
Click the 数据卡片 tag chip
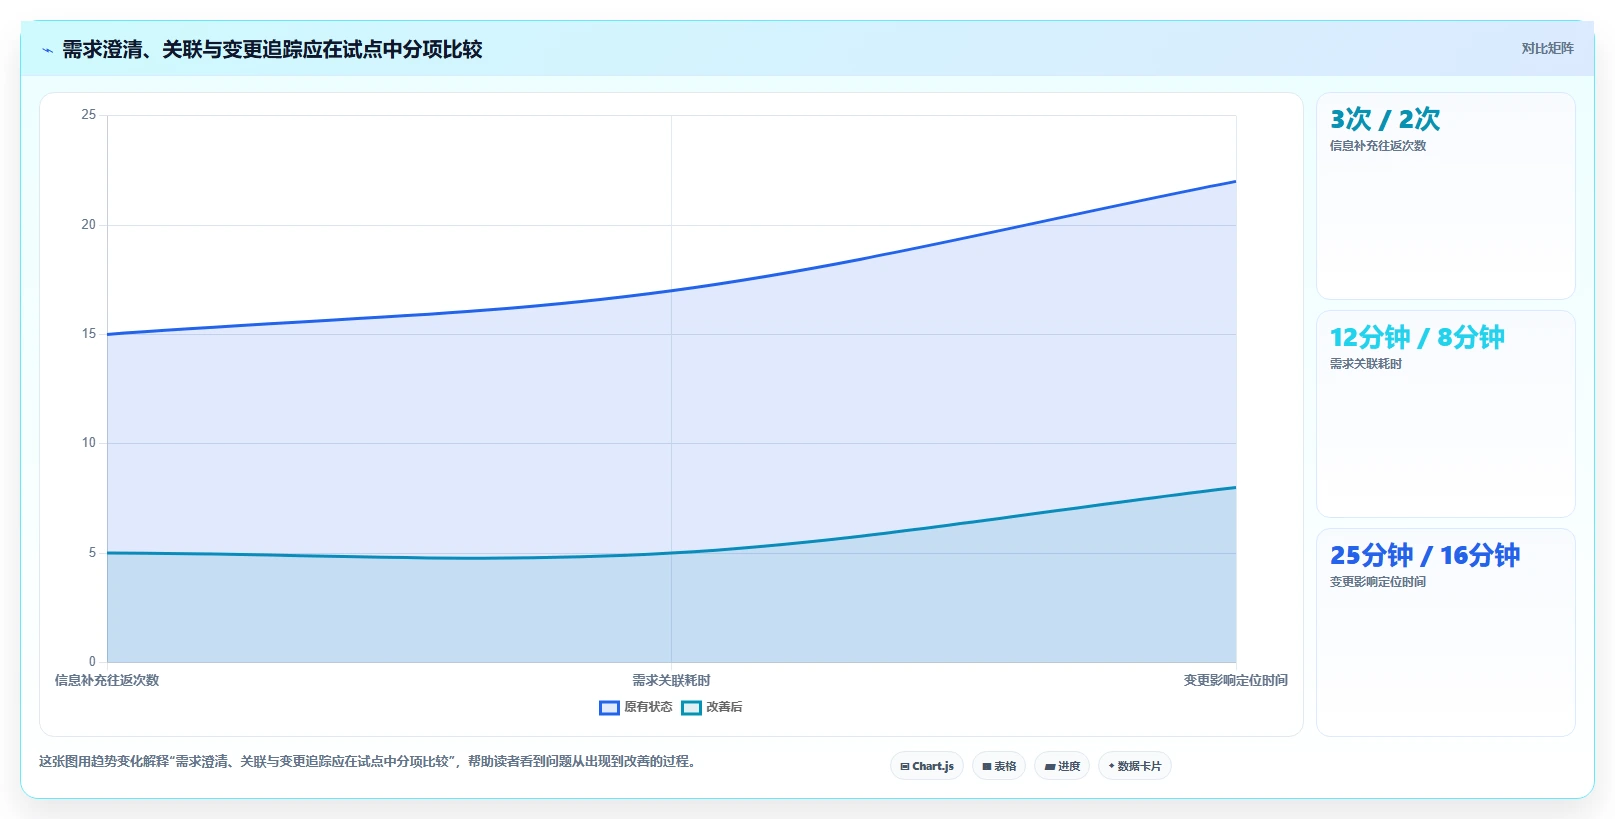coord(1135,766)
